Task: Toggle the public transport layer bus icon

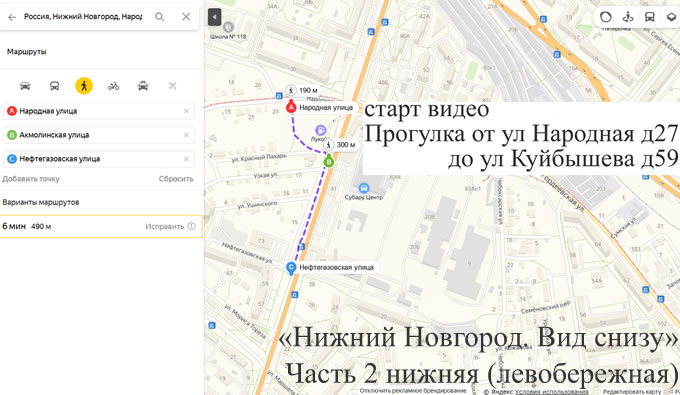Action: point(650,17)
